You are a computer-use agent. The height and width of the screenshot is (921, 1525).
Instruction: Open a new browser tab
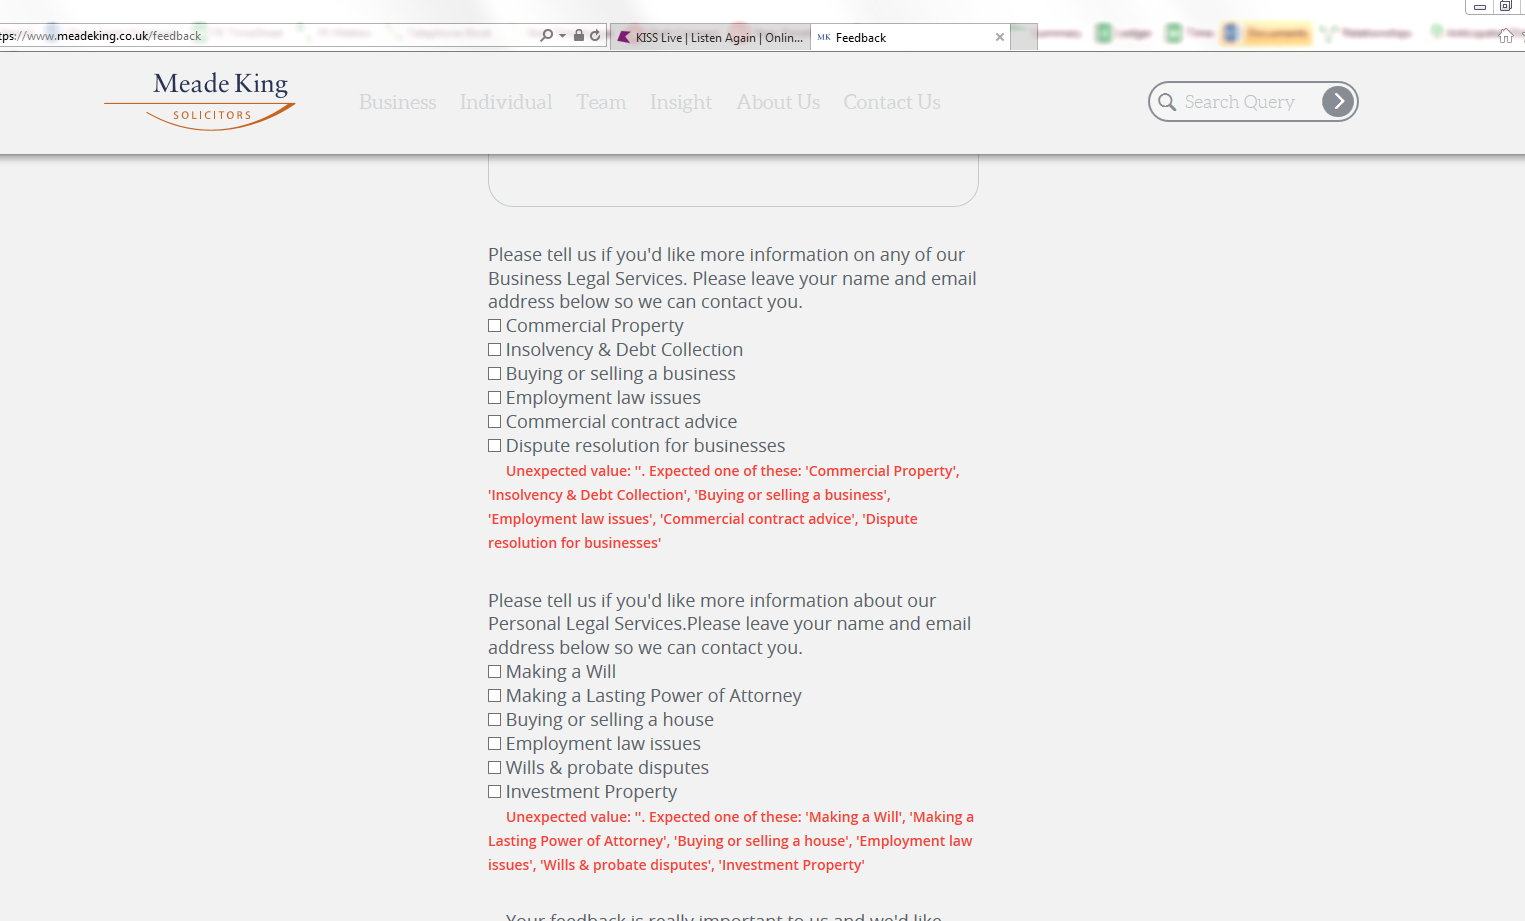tap(1023, 37)
